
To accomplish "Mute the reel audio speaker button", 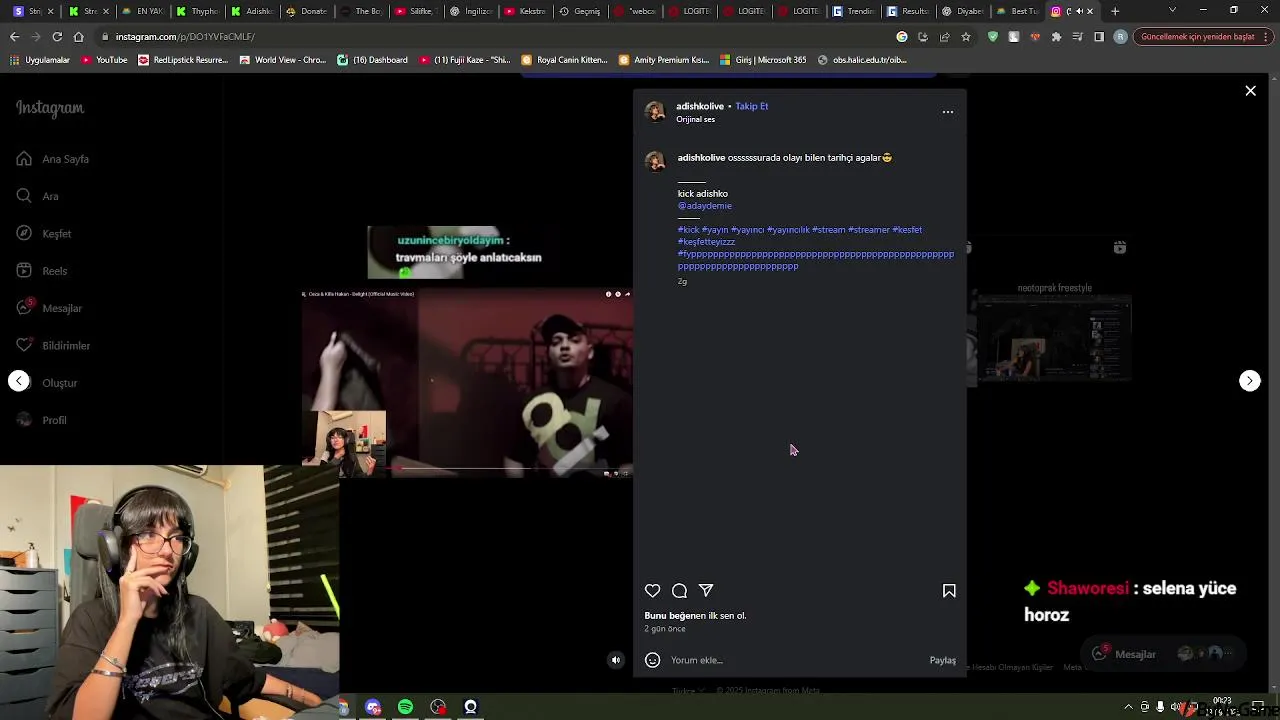I will coord(616,660).
